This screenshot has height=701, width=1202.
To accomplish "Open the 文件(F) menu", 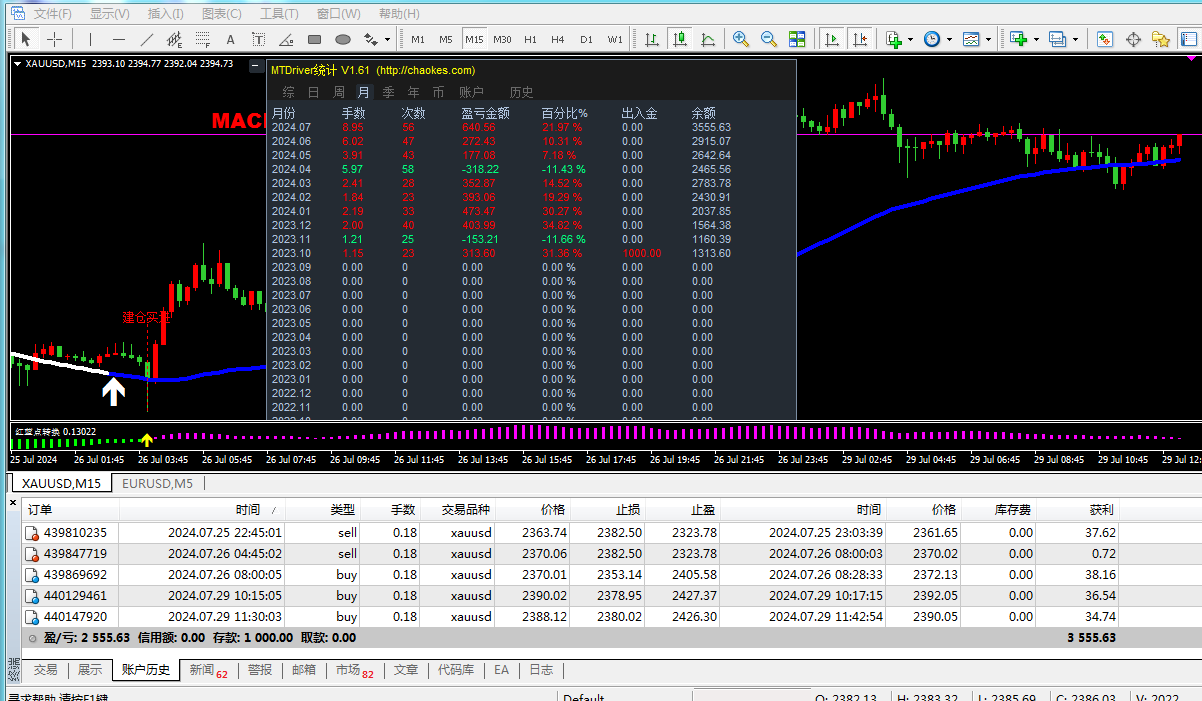I will (52, 14).
